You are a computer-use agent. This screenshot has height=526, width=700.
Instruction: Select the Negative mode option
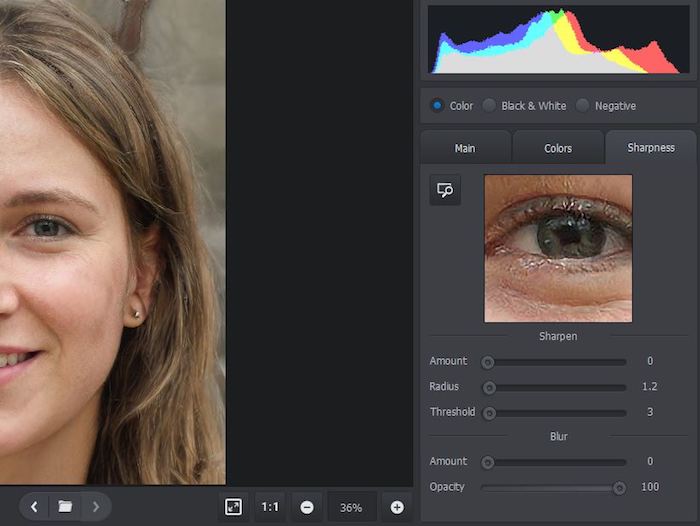(583, 106)
